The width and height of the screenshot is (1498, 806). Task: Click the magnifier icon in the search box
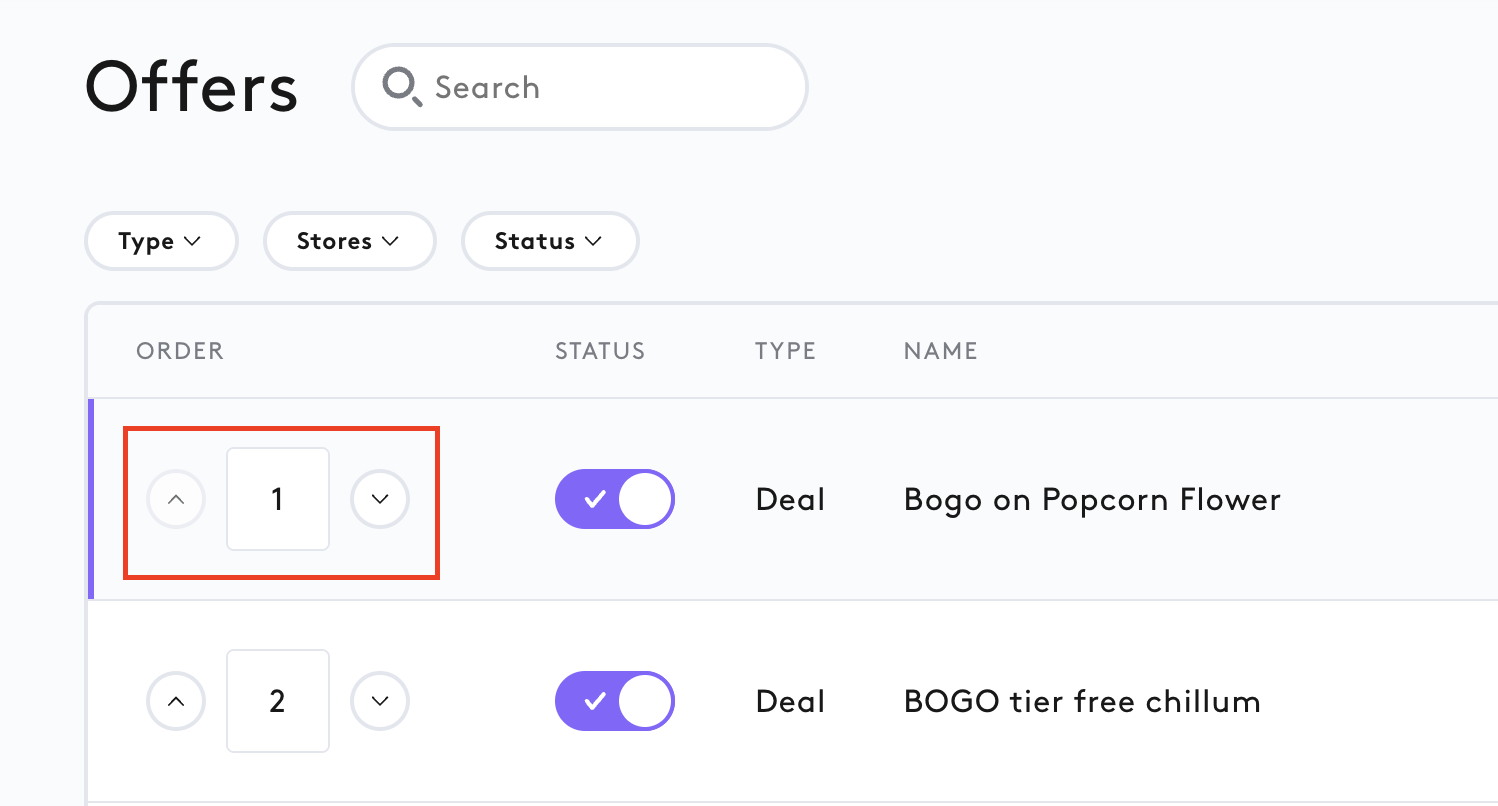pos(403,88)
